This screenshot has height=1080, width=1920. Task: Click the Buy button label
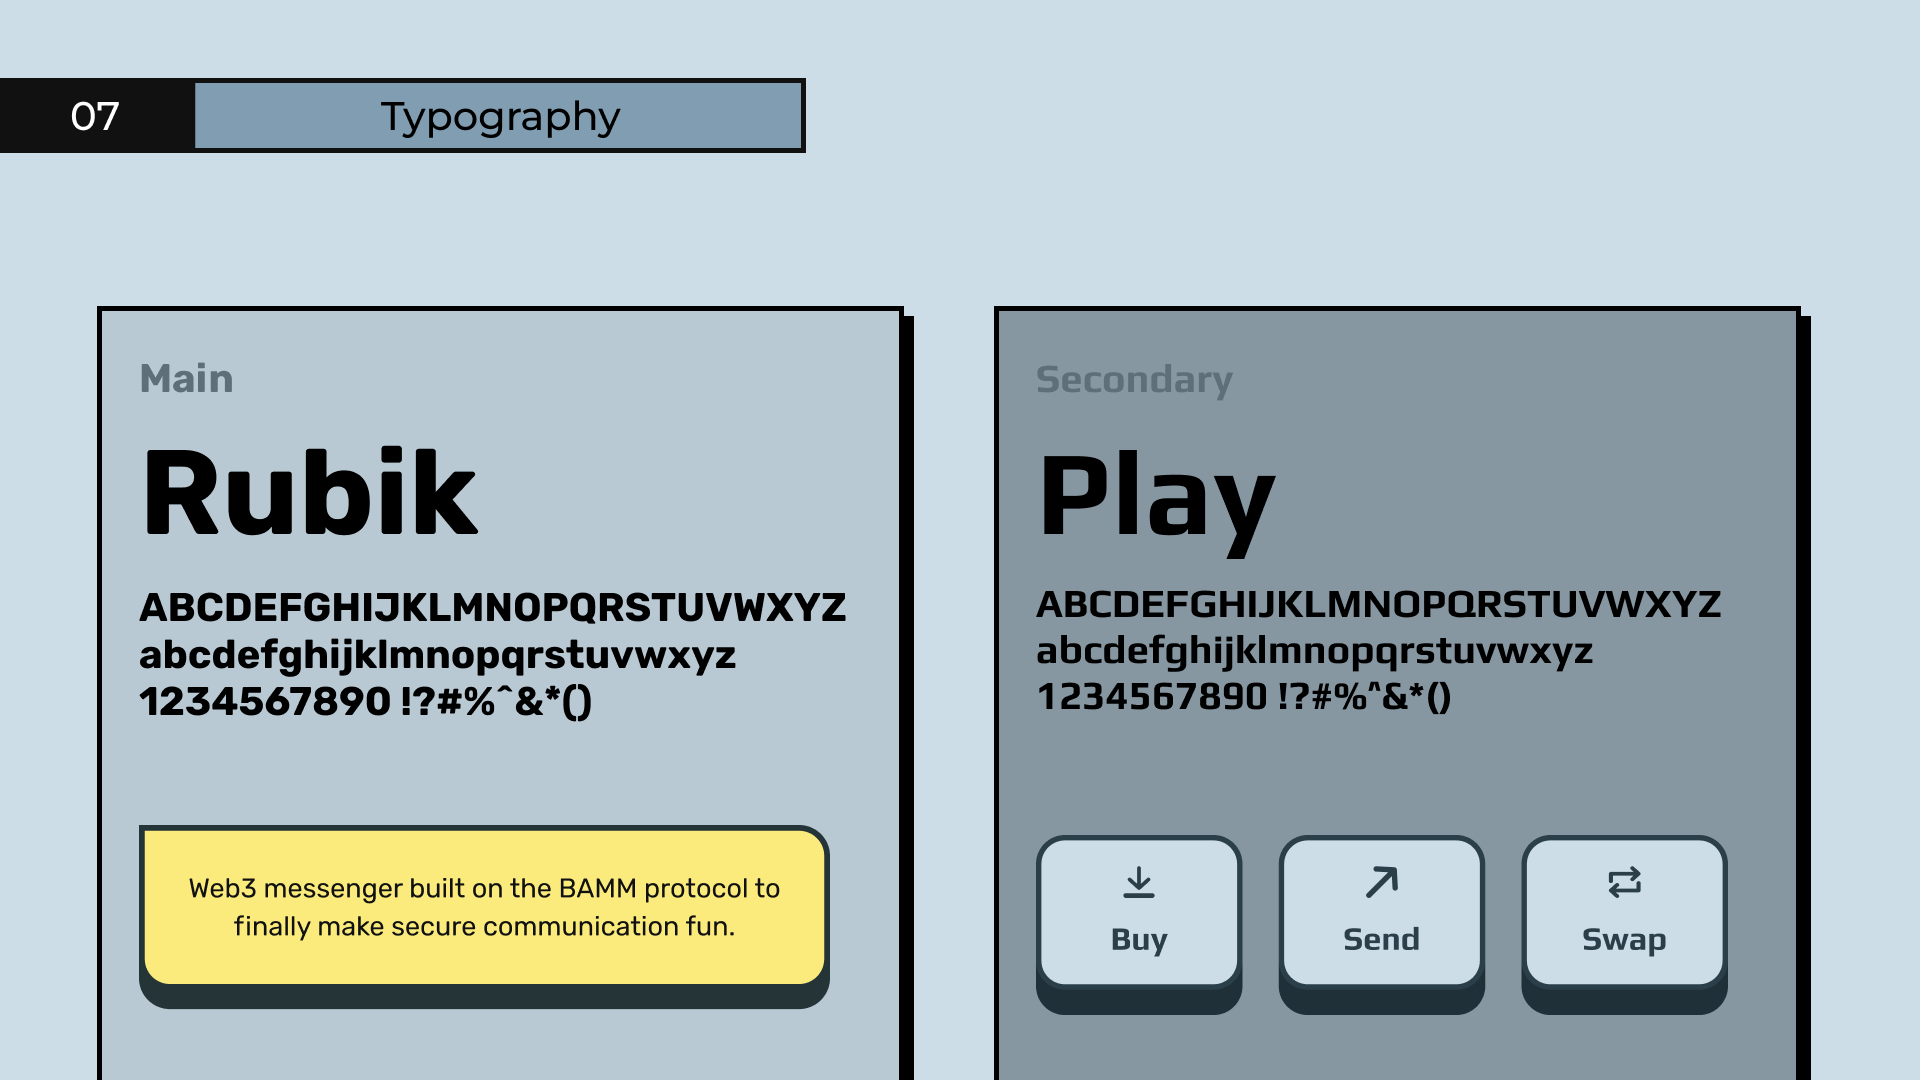[x=1137, y=939]
